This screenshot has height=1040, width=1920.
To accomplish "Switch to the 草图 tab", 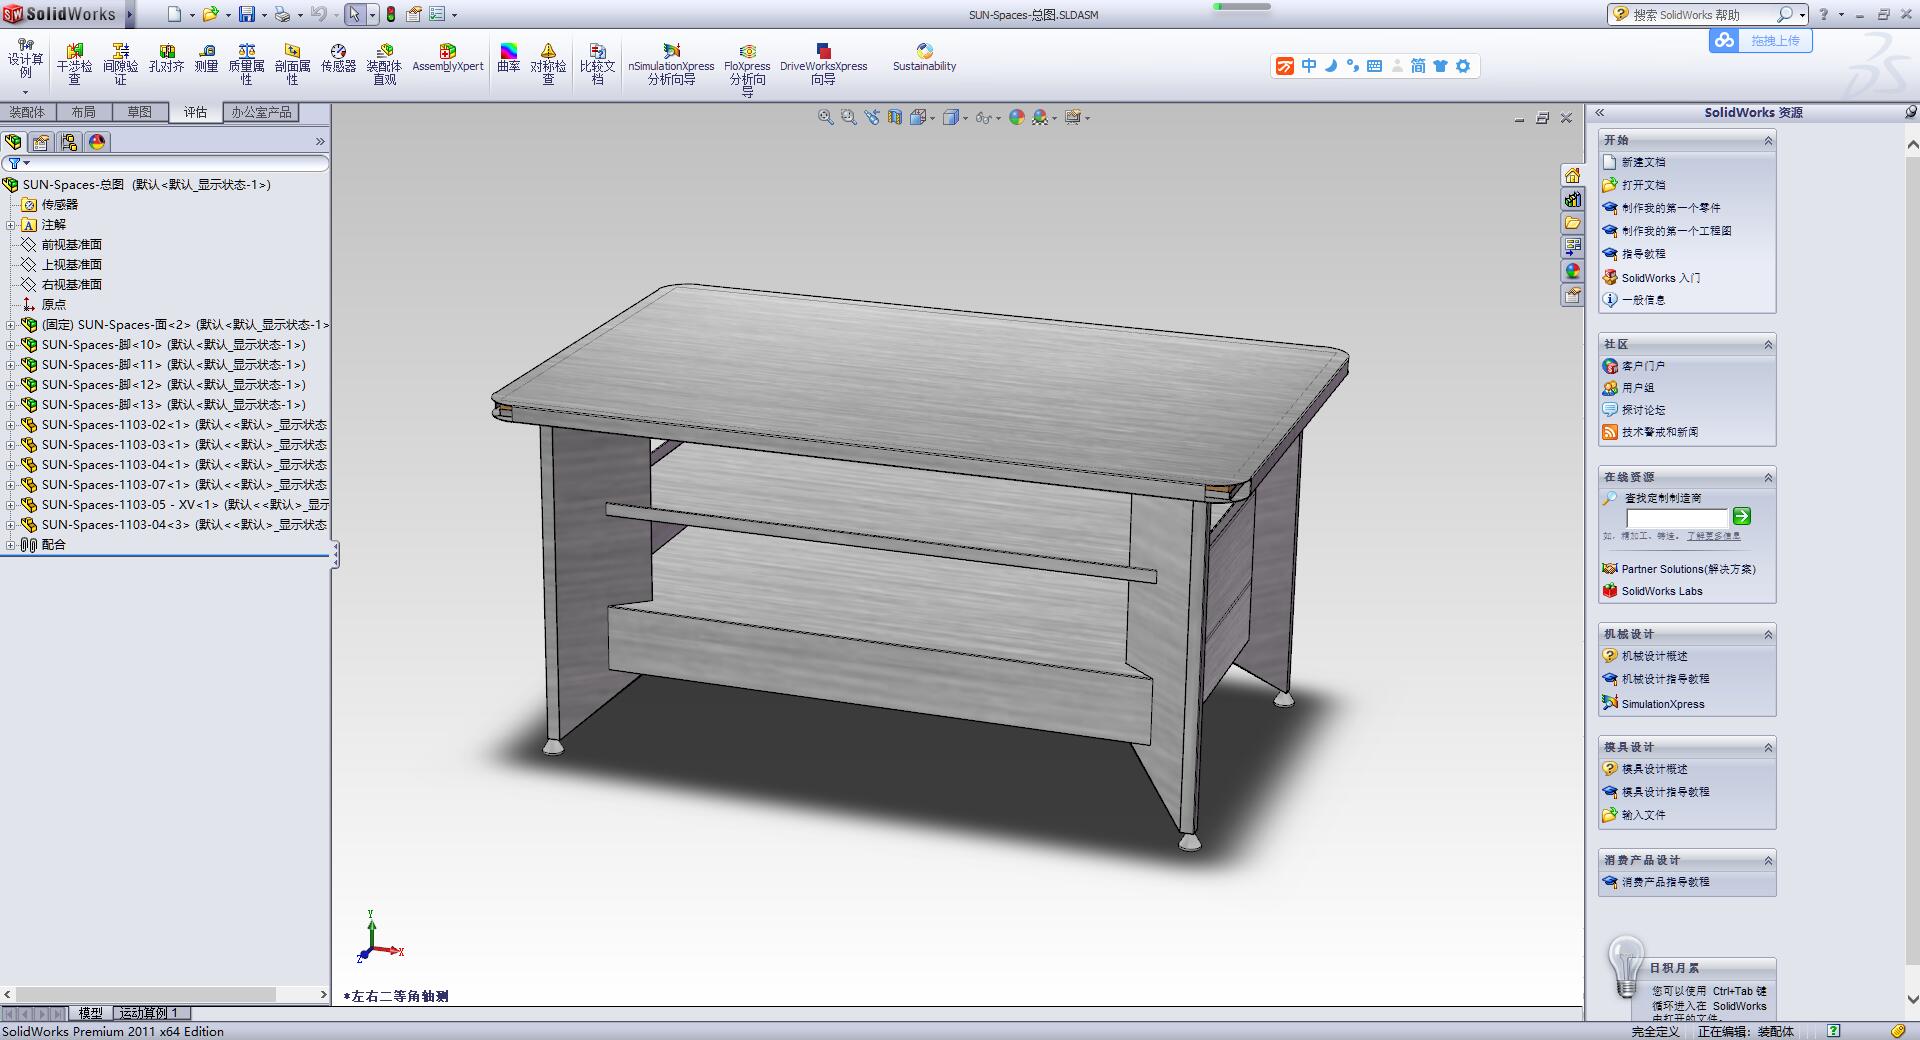I will [x=139, y=112].
